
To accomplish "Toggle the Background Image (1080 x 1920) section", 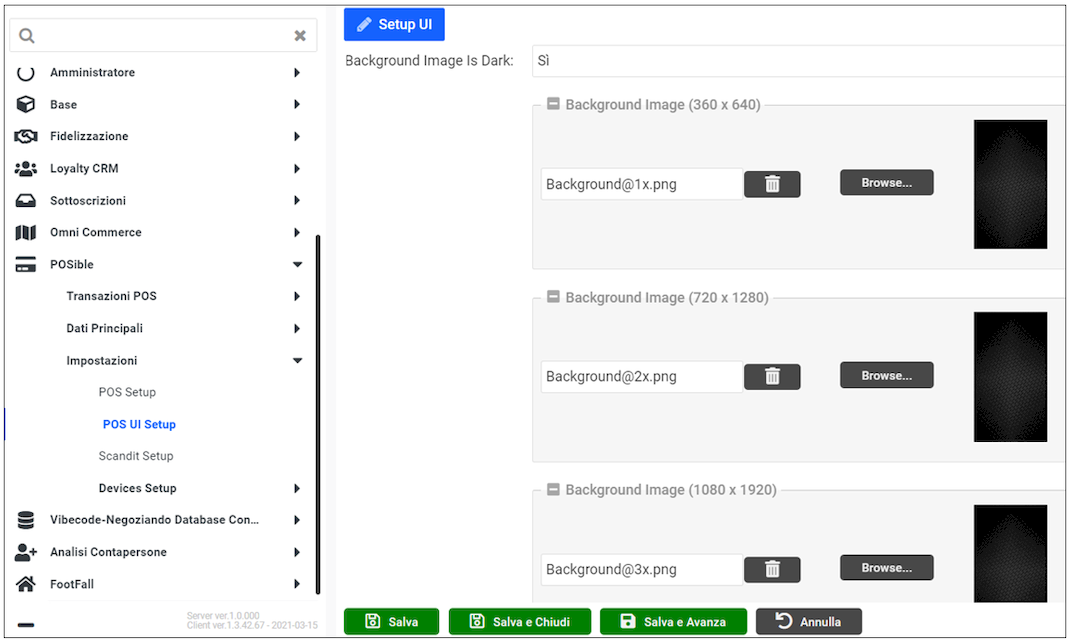I will coord(553,489).
